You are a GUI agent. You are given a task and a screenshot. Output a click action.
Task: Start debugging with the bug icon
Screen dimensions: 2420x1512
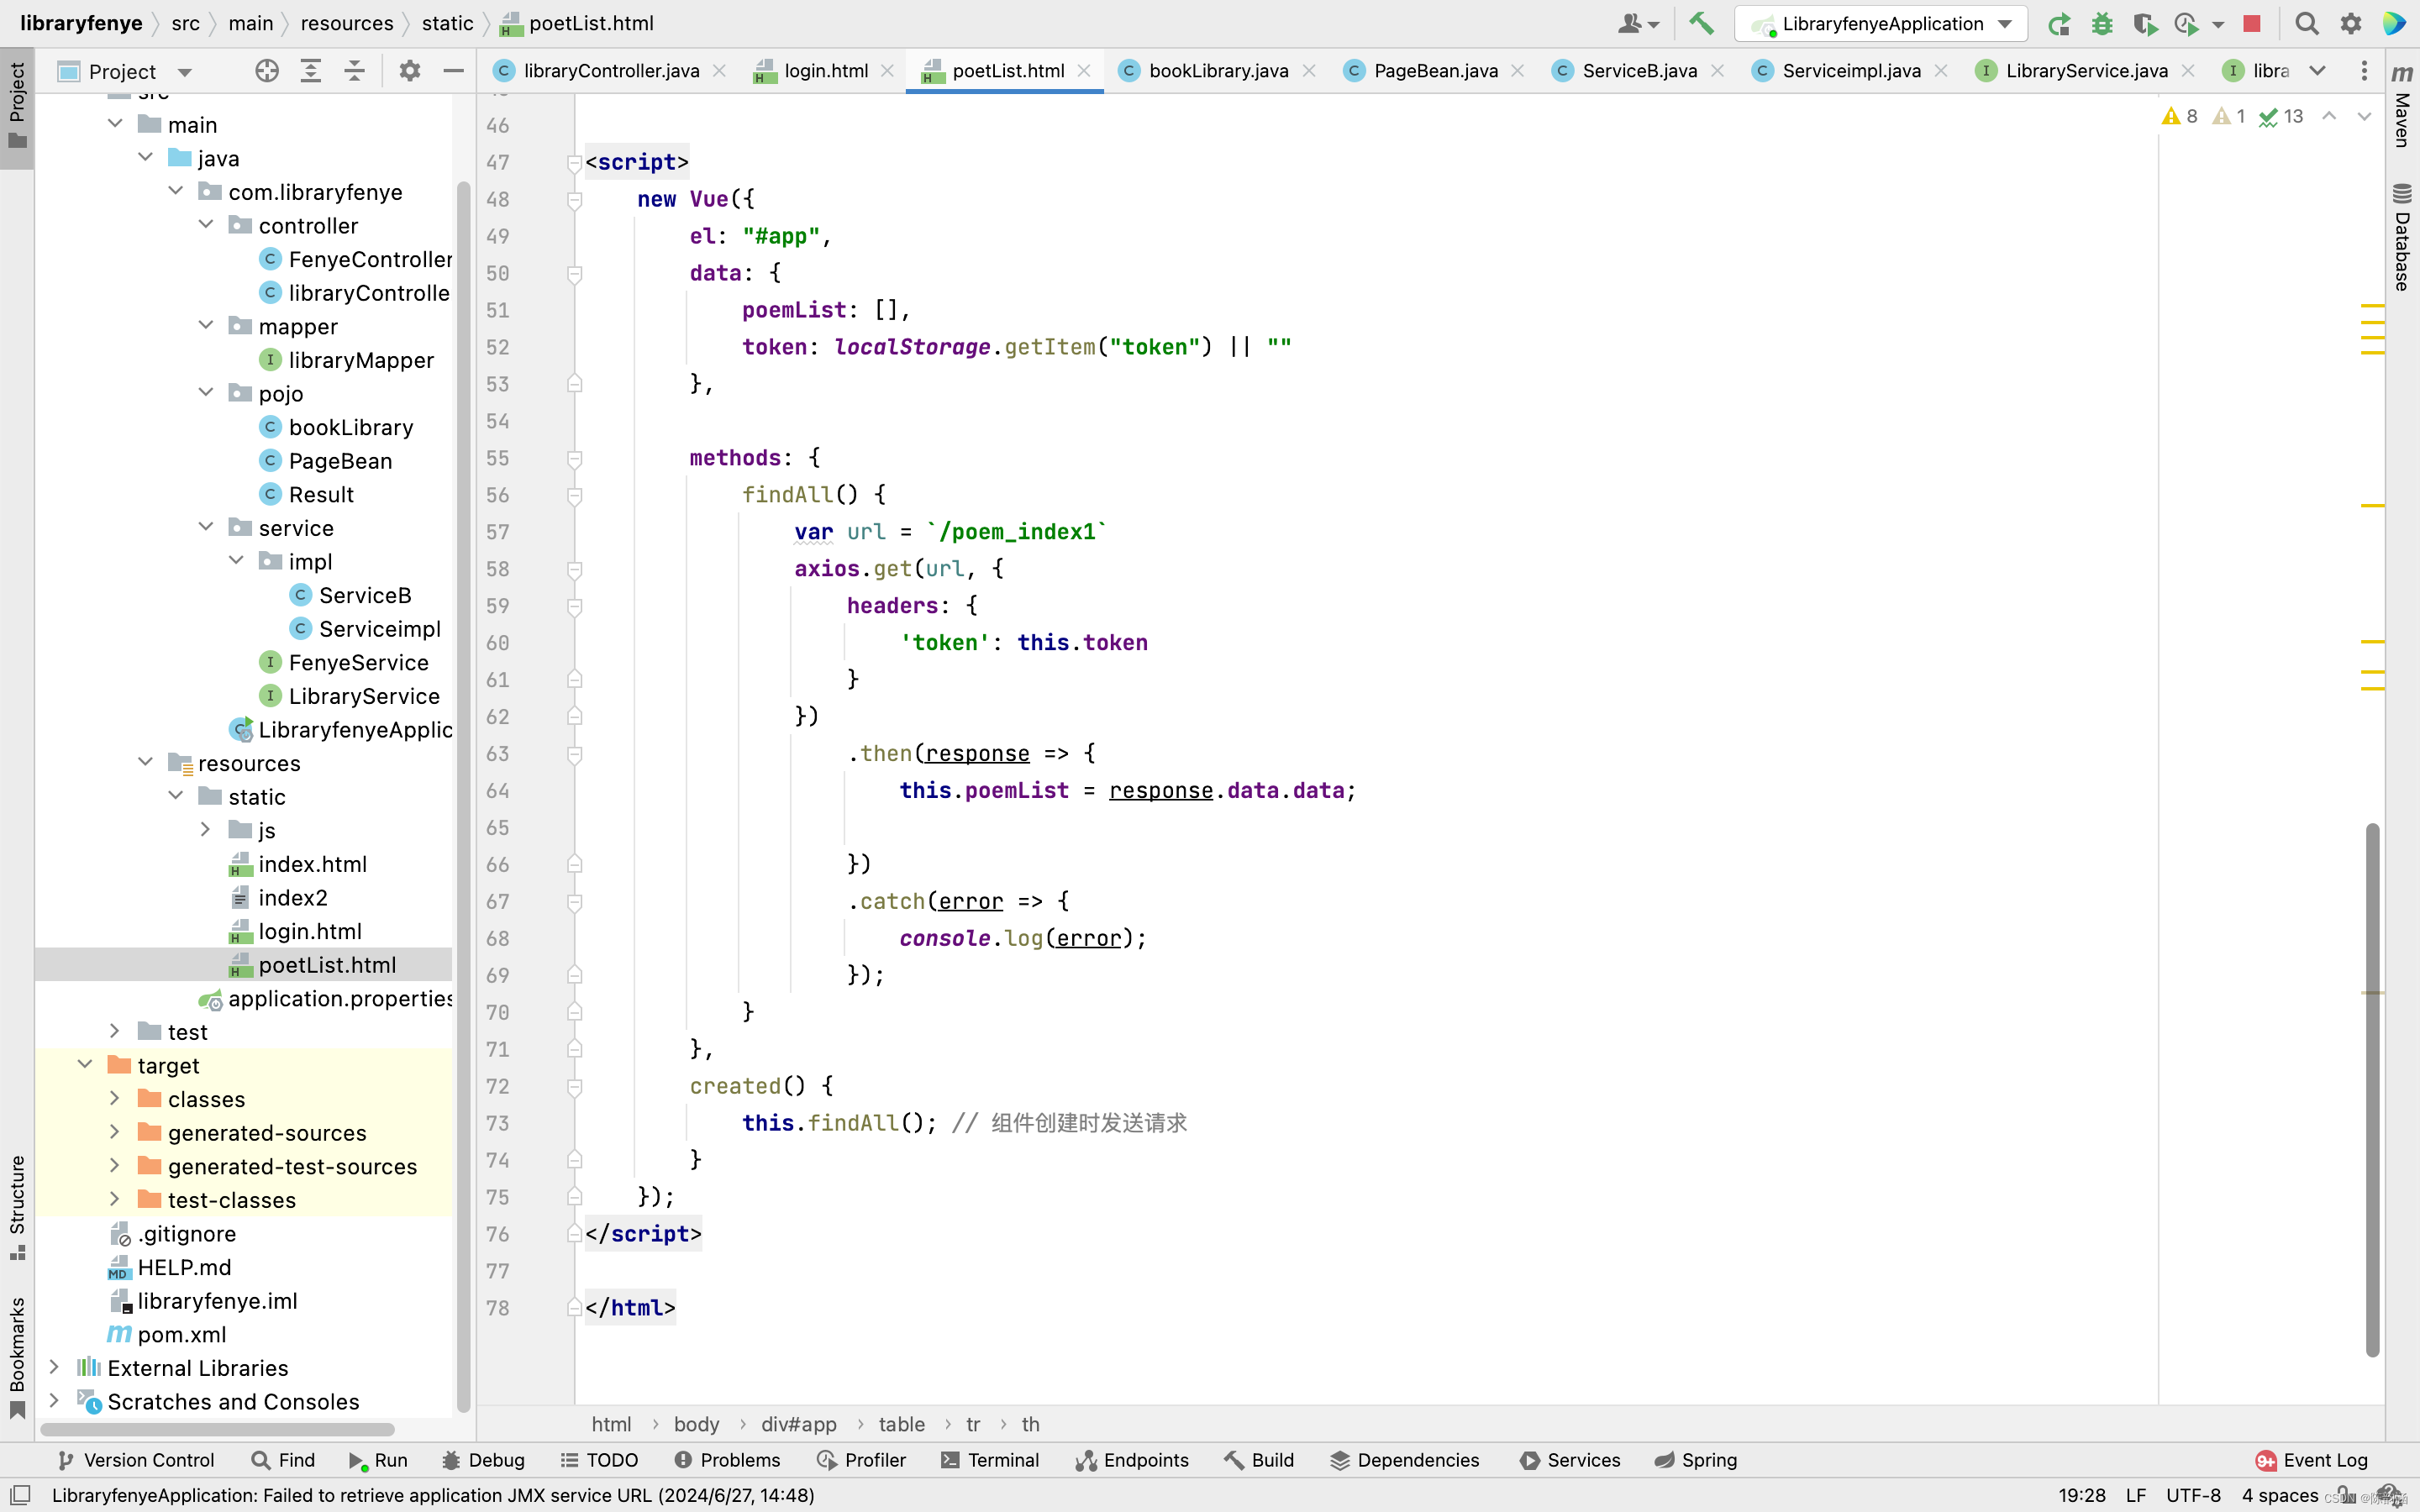[x=2102, y=23]
